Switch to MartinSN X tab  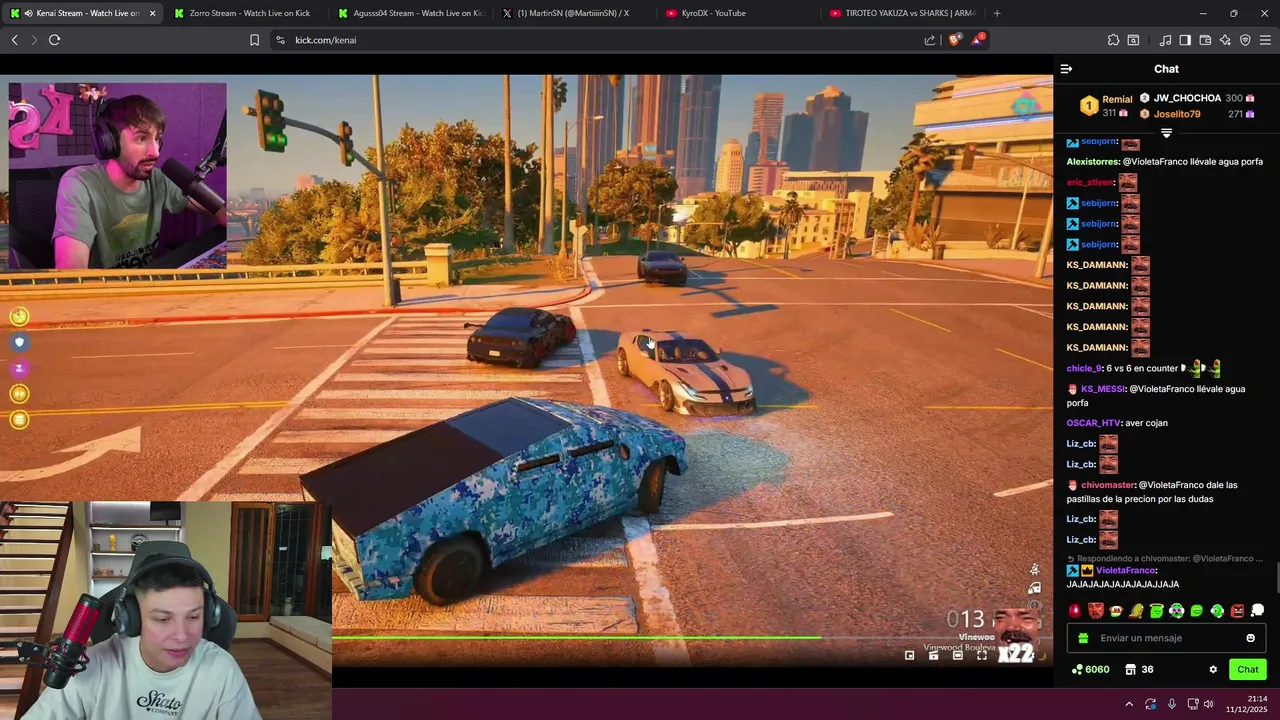(x=575, y=13)
